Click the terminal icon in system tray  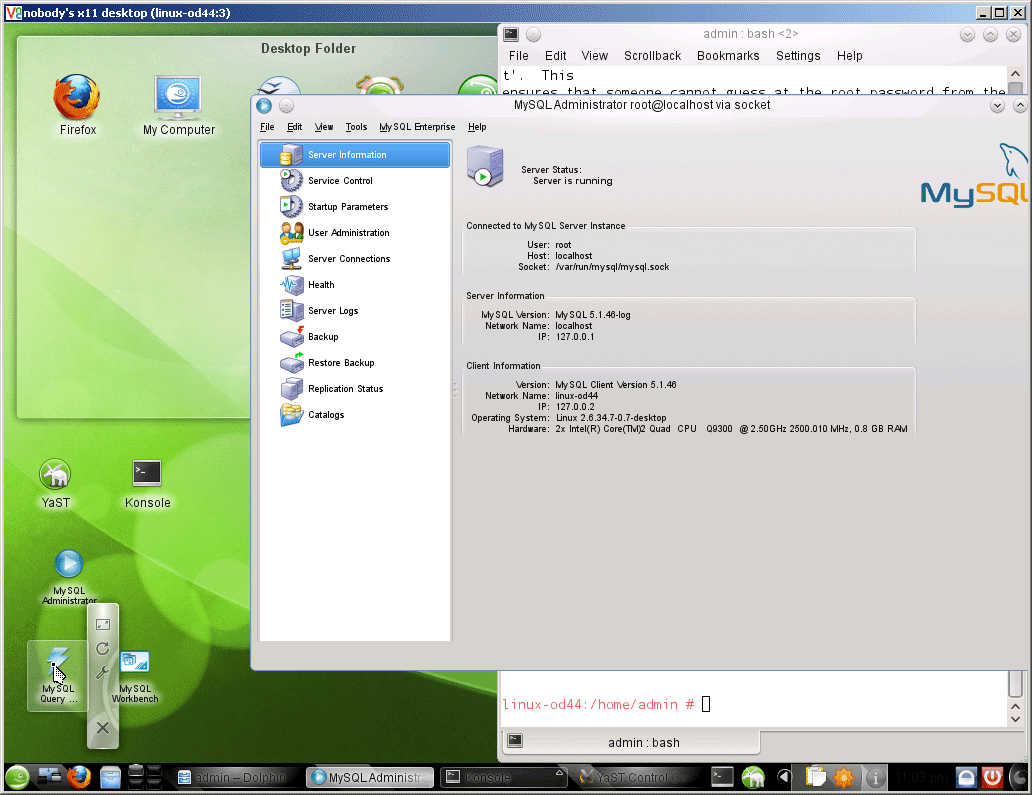[x=722, y=777]
